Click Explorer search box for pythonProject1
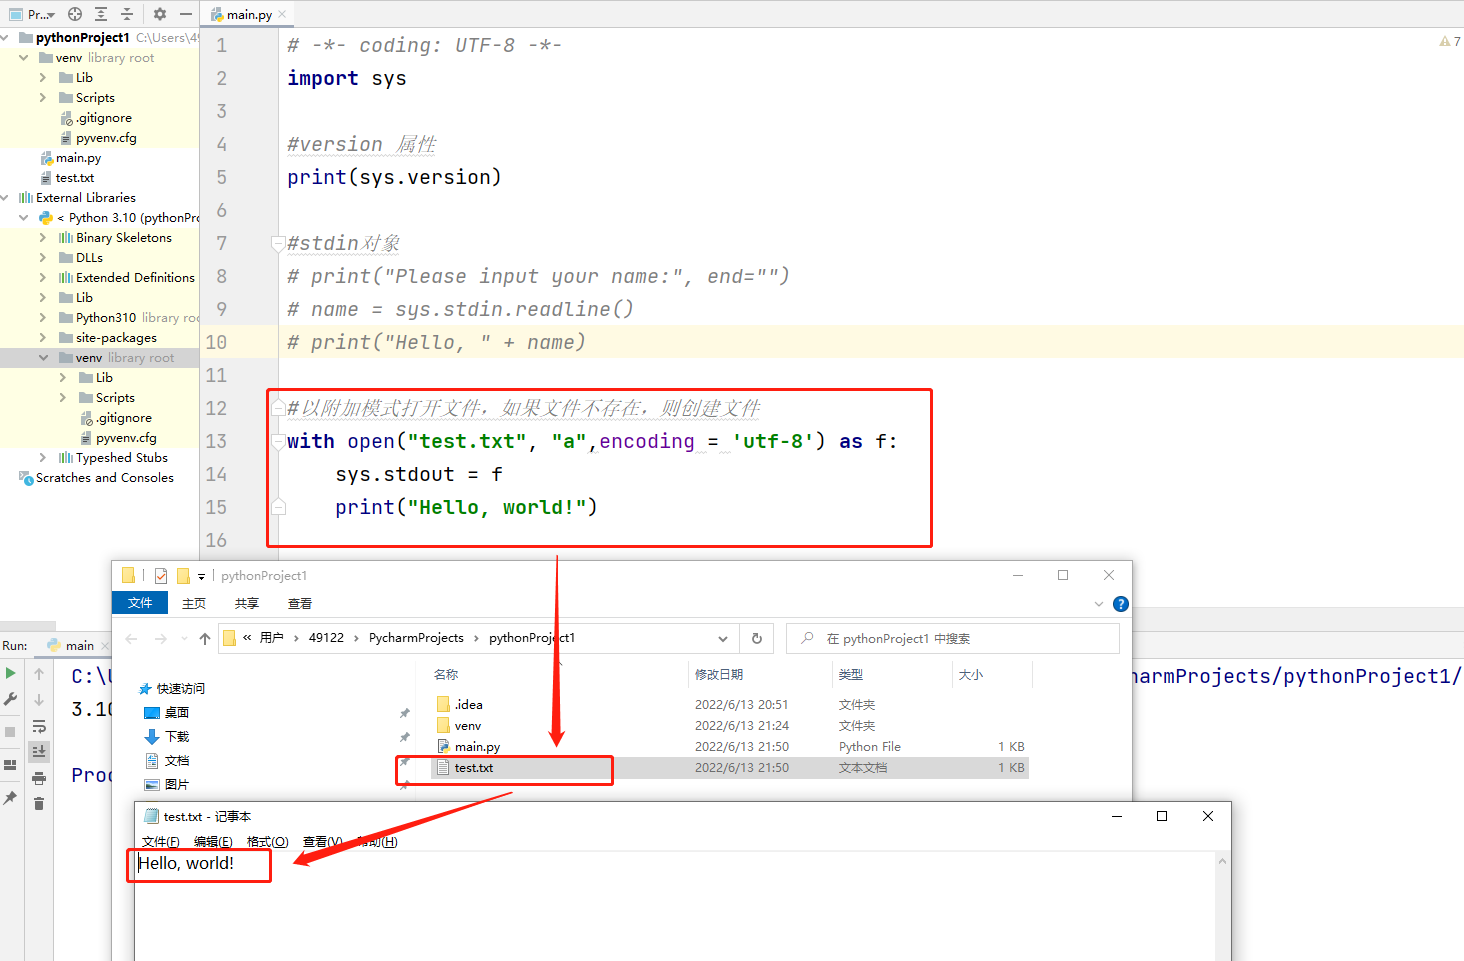Image resolution: width=1464 pixels, height=961 pixels. [953, 638]
